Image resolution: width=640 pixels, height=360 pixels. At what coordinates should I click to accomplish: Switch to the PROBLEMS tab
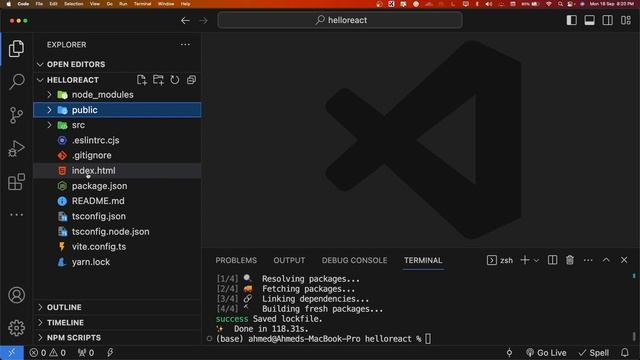(236, 260)
